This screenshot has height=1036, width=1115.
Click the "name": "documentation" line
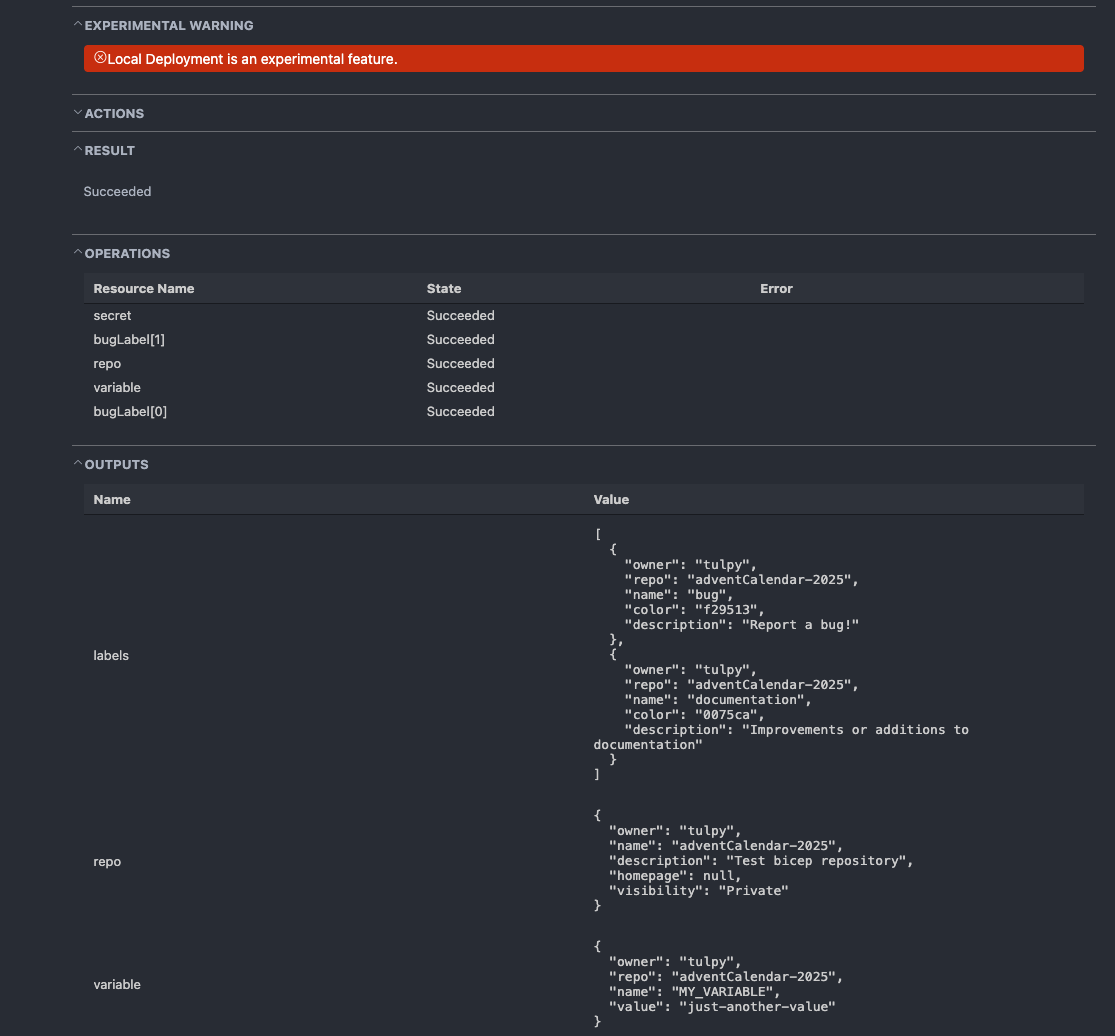tap(717, 700)
